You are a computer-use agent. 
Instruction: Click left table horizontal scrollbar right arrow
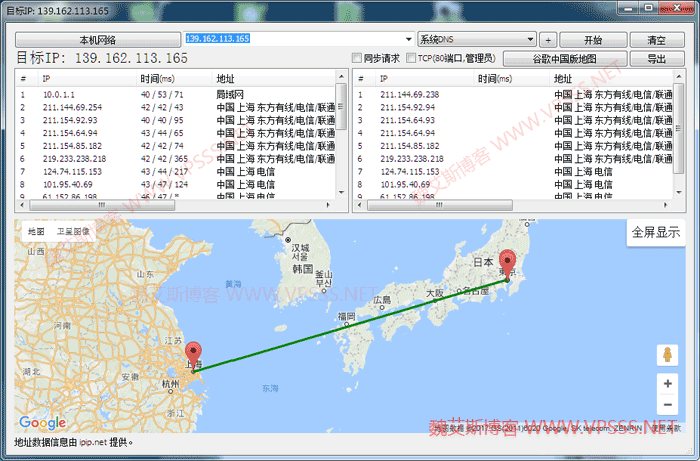(x=329, y=205)
